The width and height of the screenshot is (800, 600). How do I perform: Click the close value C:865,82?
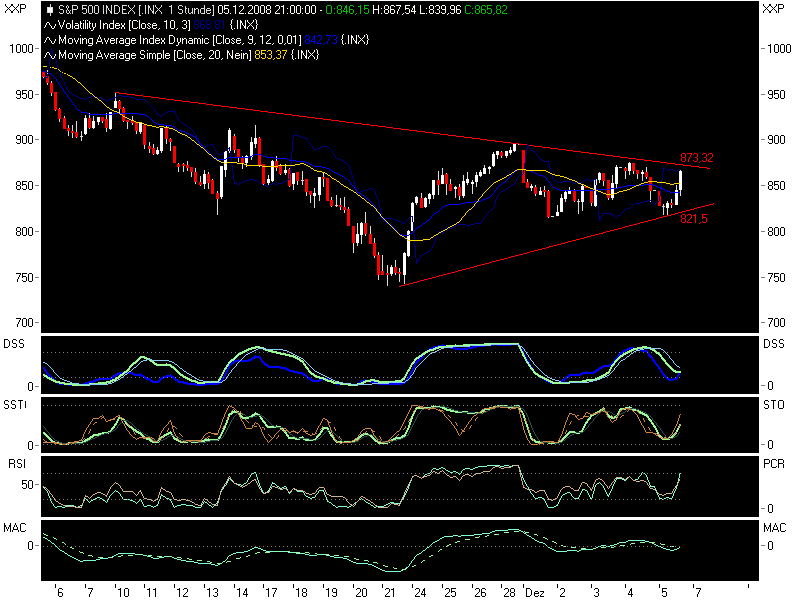click(486, 10)
